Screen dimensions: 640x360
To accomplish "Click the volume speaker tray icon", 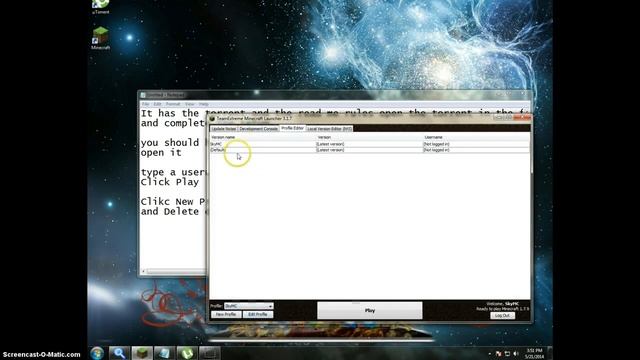I will click(516, 353).
